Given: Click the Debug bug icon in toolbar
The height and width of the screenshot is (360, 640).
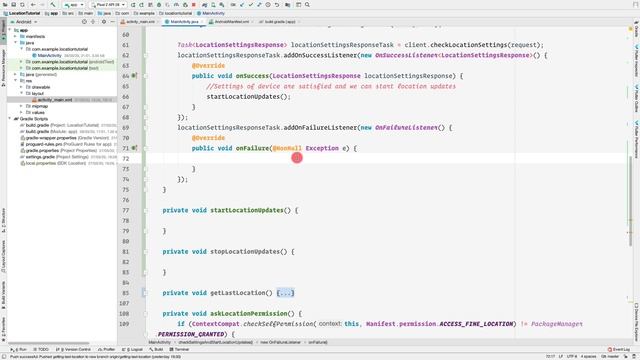Looking at the screenshot, I should (159, 4).
